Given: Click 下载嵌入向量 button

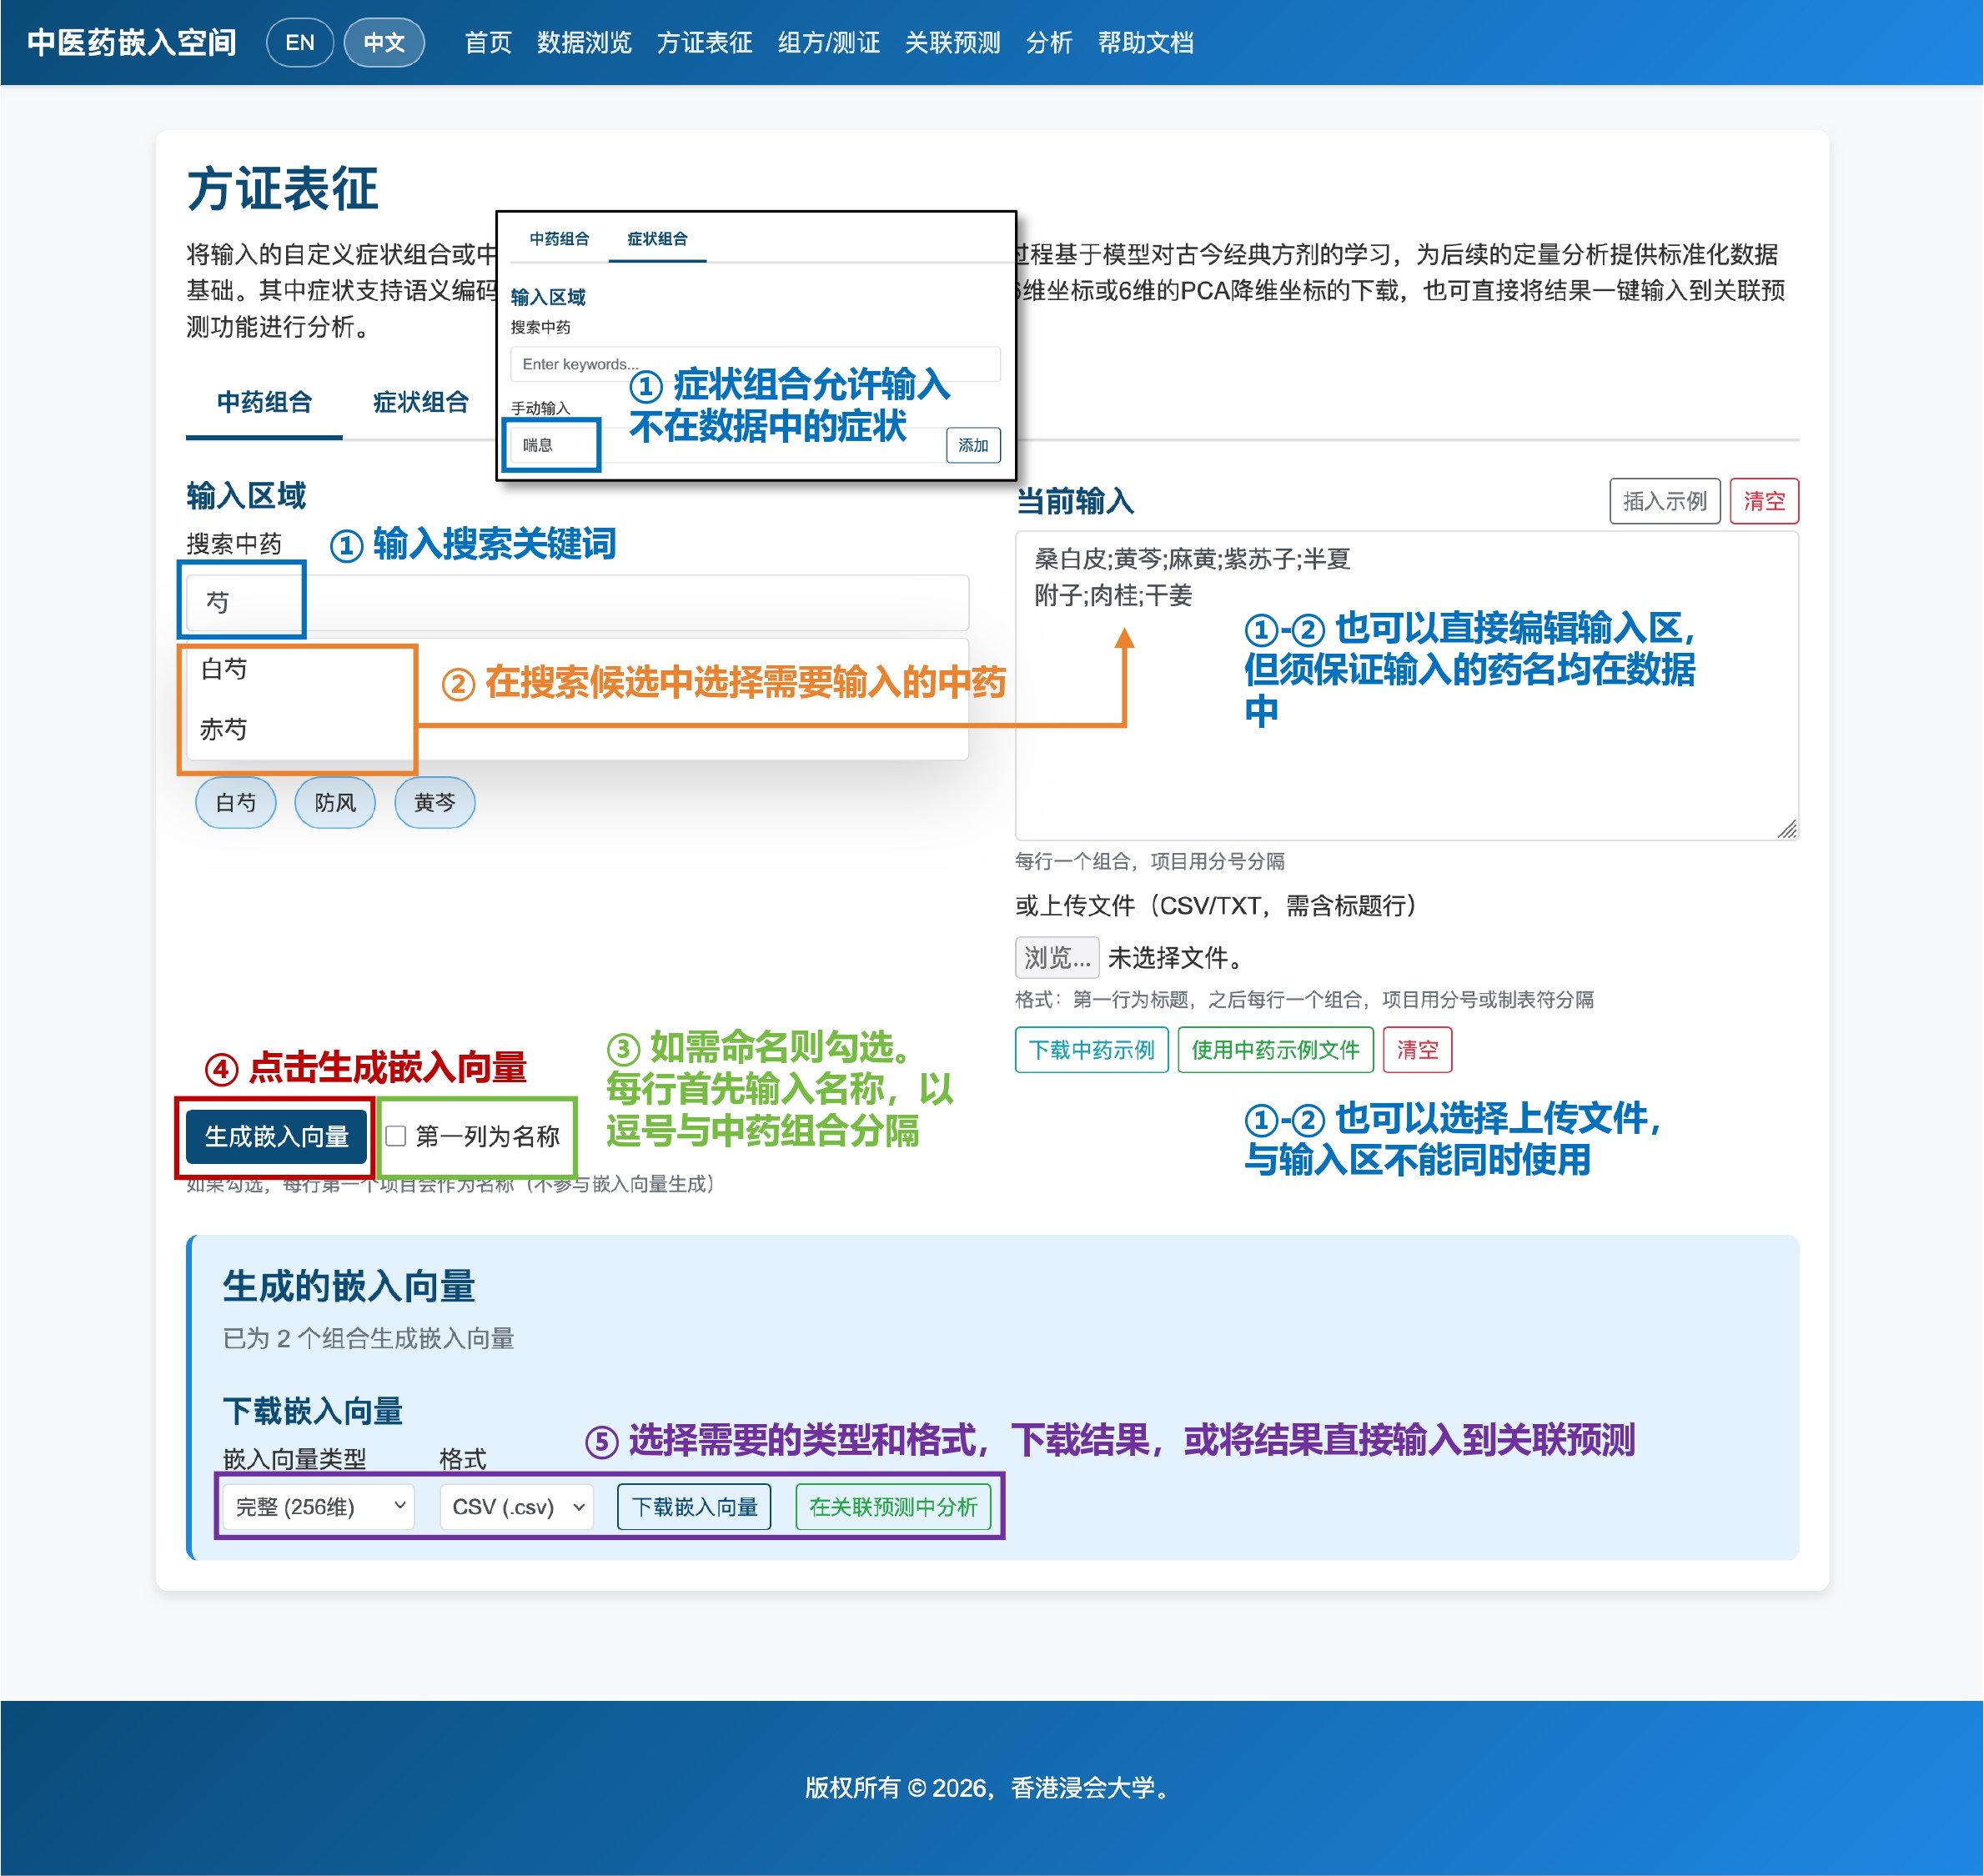Looking at the screenshot, I should point(694,1507).
